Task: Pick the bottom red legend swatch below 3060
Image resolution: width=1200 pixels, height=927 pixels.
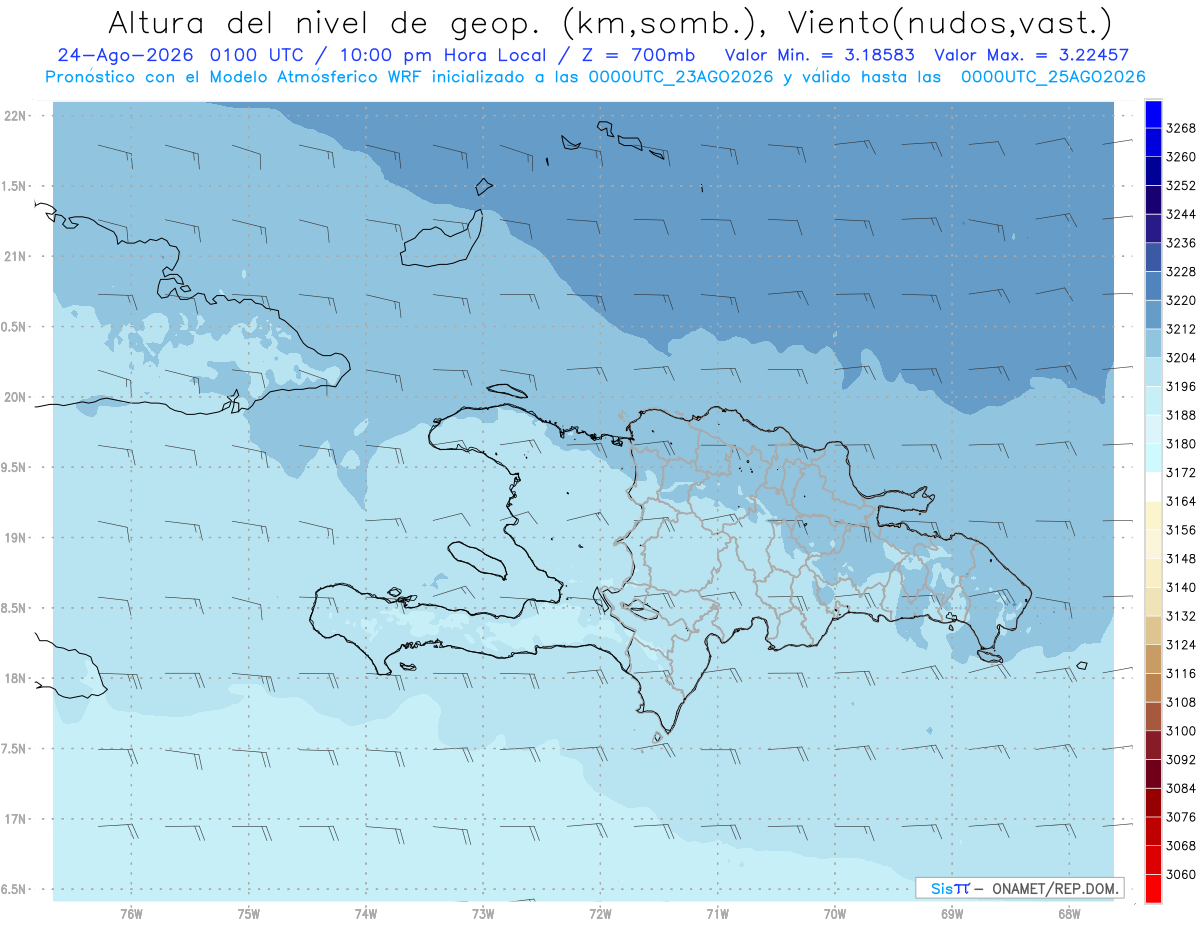Action: (1153, 888)
